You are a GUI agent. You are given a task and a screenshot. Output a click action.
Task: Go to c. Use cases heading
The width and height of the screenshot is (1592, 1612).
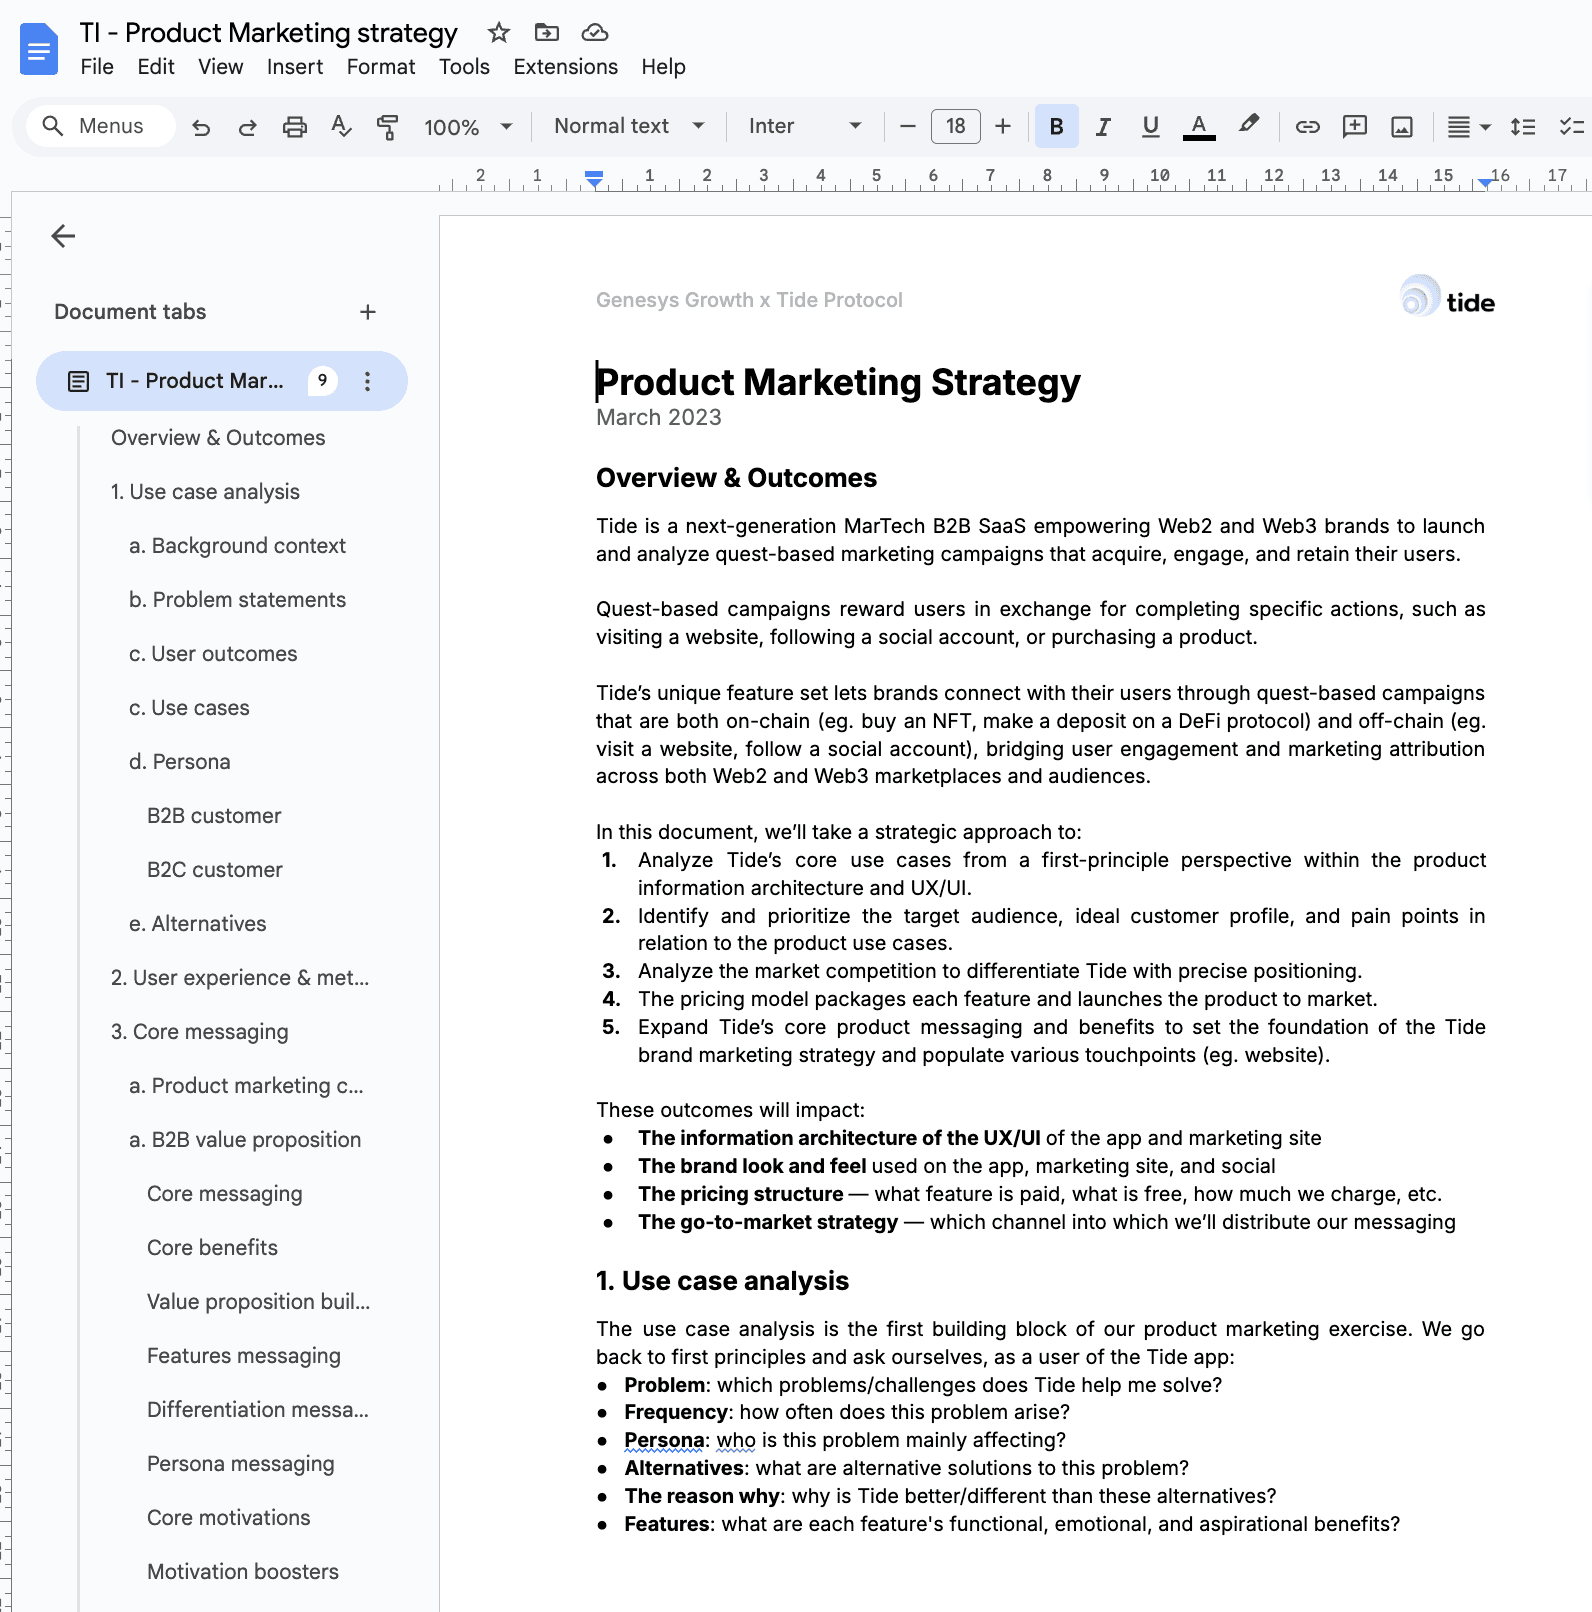click(x=189, y=708)
